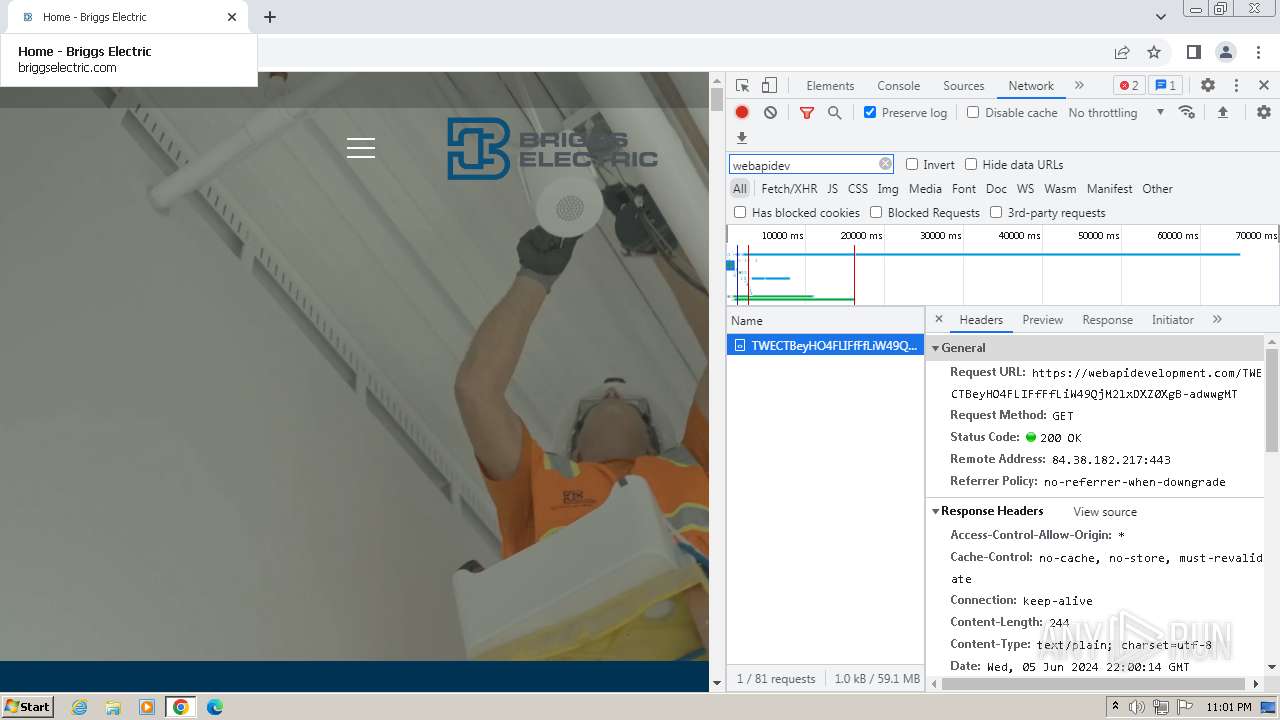The height and width of the screenshot is (720, 1280).
Task: Filter requests by CSS
Action: coord(858,188)
